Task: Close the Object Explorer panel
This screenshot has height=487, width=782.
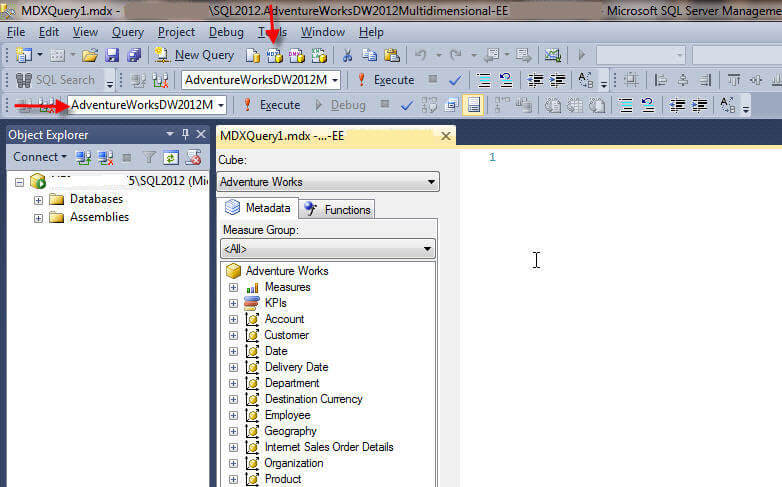Action: pos(201,134)
